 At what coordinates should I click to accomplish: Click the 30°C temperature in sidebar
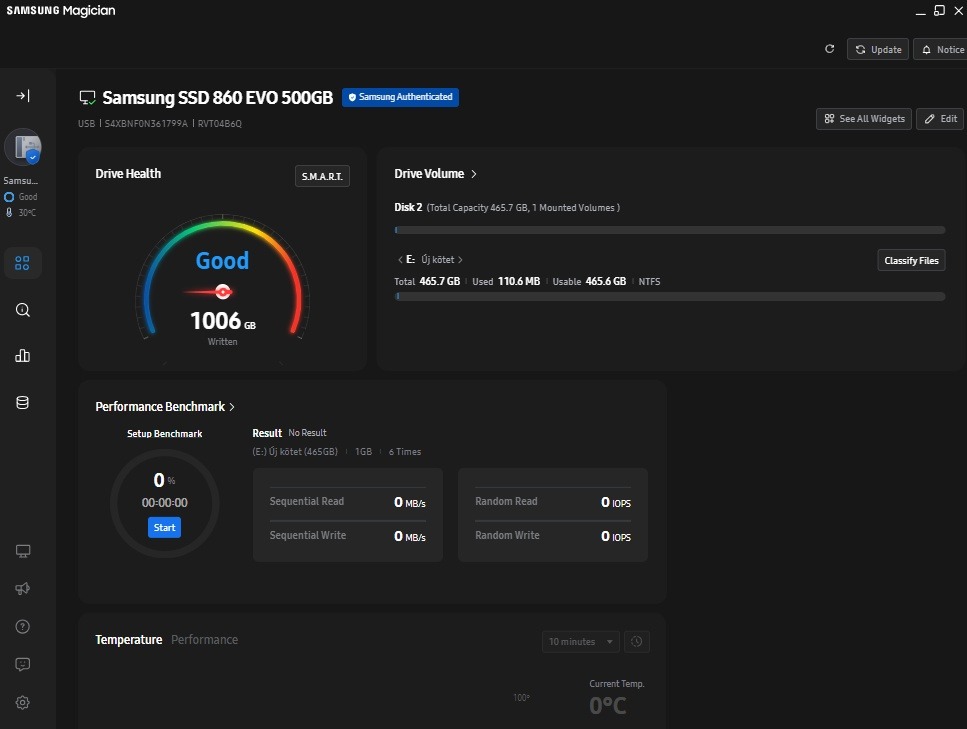(21, 212)
